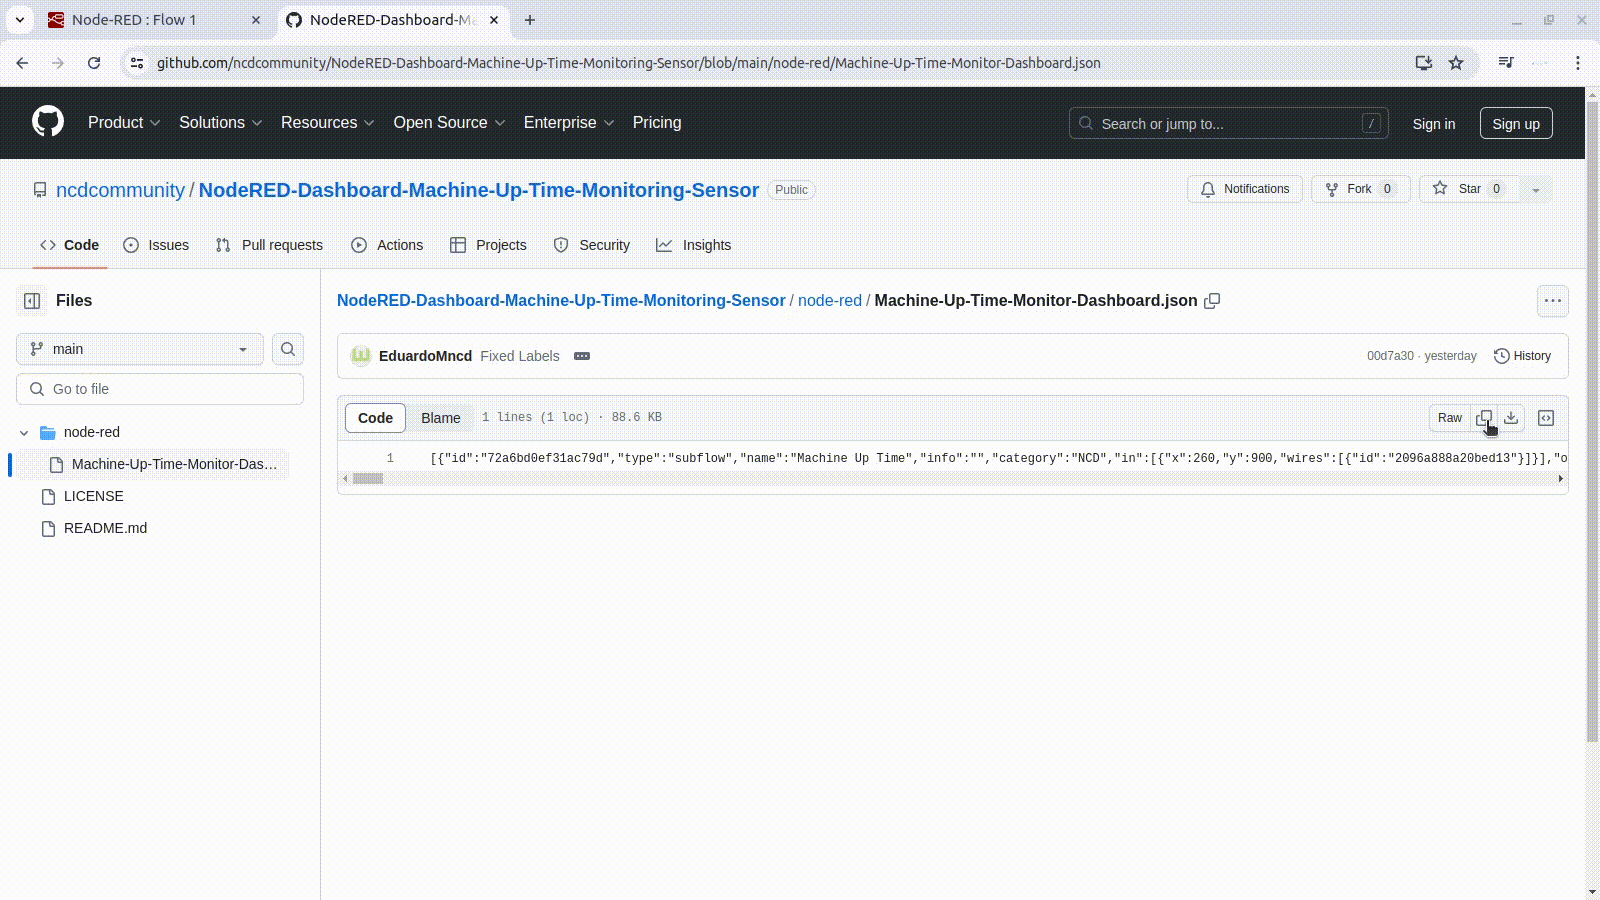Expand the Open Source menu
This screenshot has width=1600, height=900.
pyautogui.click(x=449, y=122)
